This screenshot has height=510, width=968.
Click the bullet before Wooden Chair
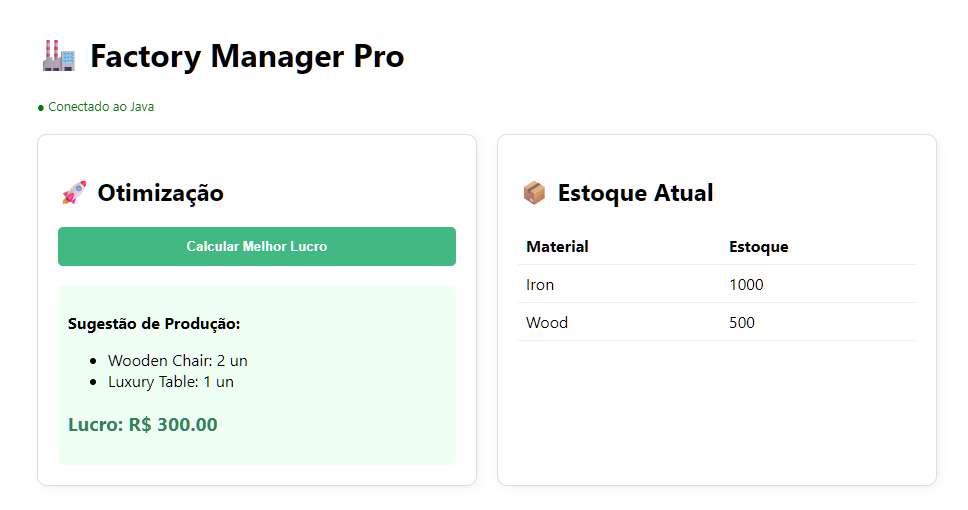(x=93, y=361)
